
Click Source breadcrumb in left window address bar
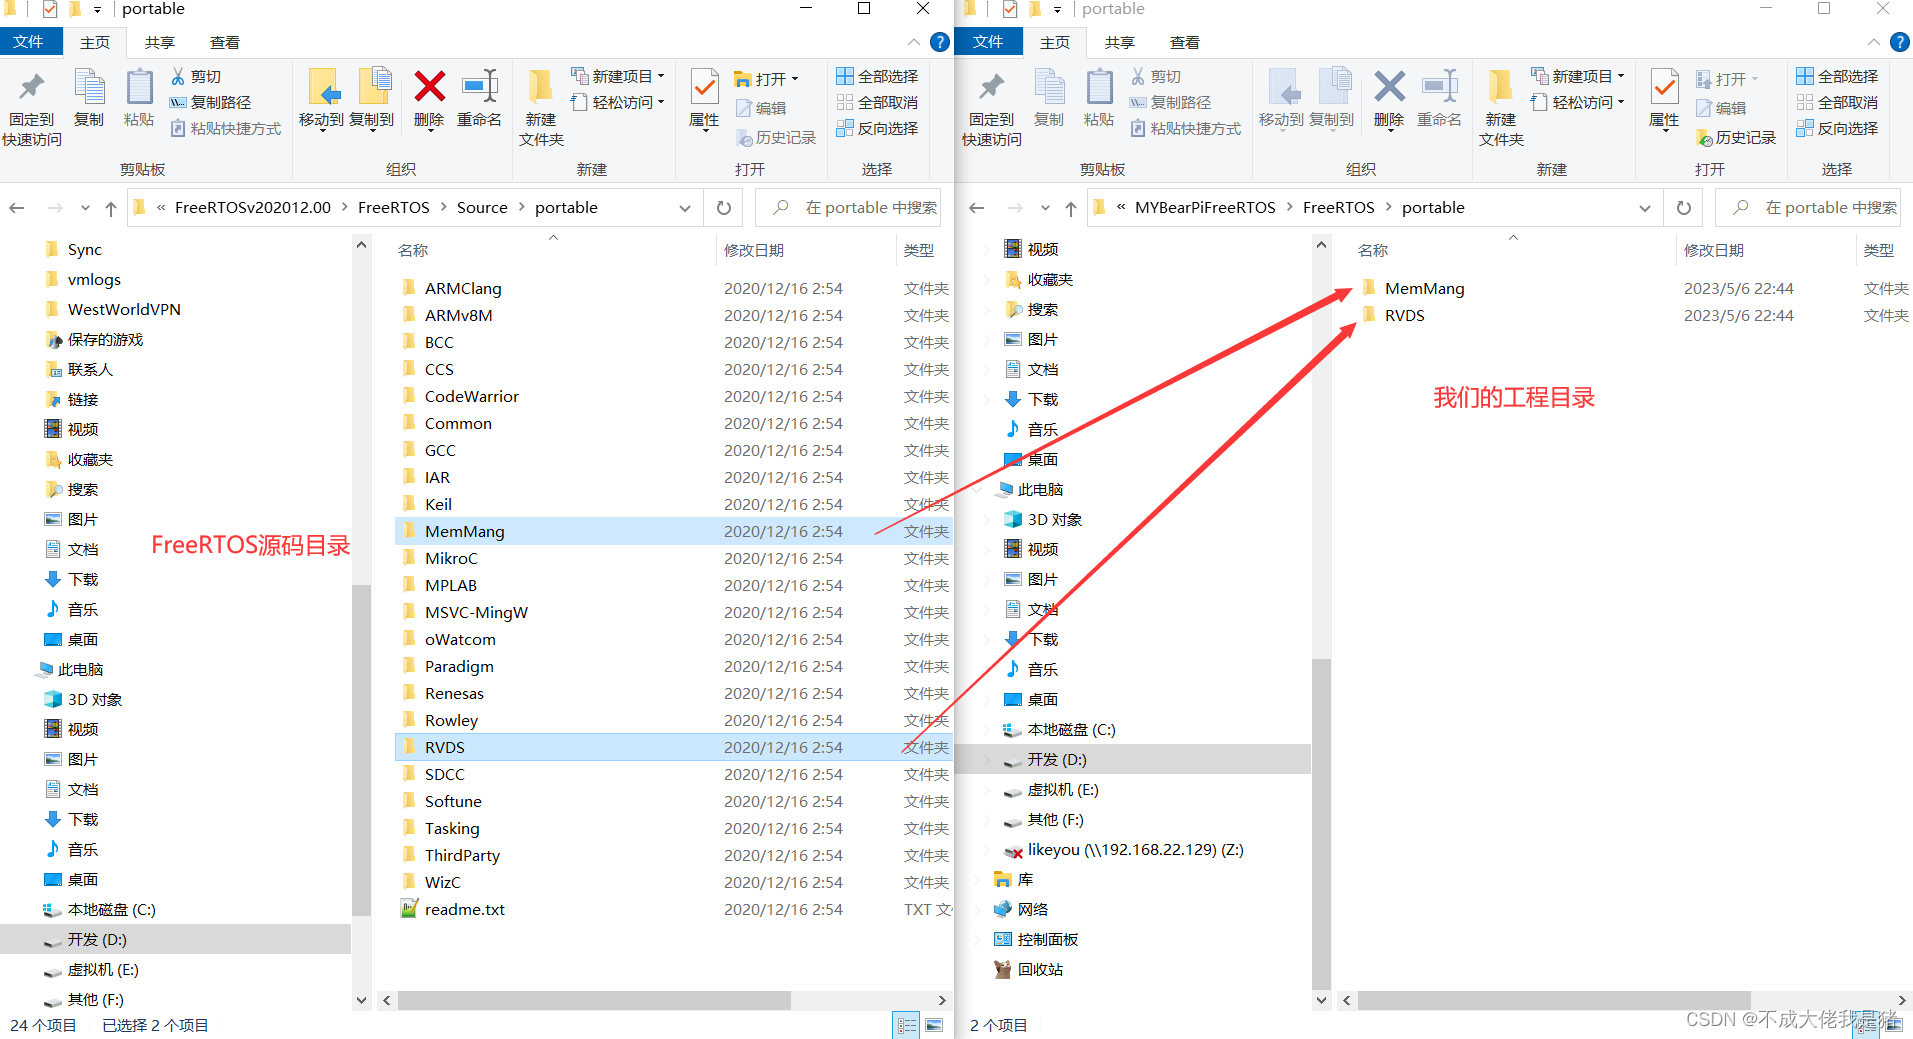pos(482,208)
